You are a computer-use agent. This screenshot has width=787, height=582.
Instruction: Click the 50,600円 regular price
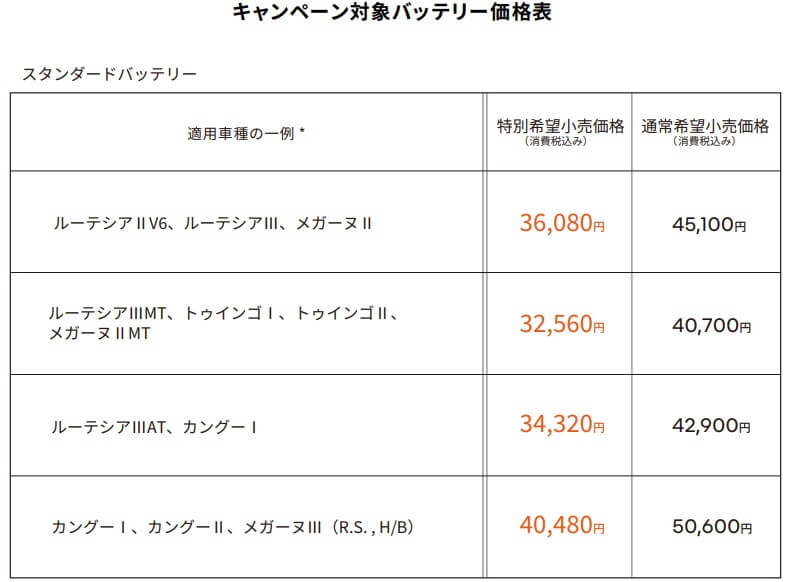click(712, 526)
